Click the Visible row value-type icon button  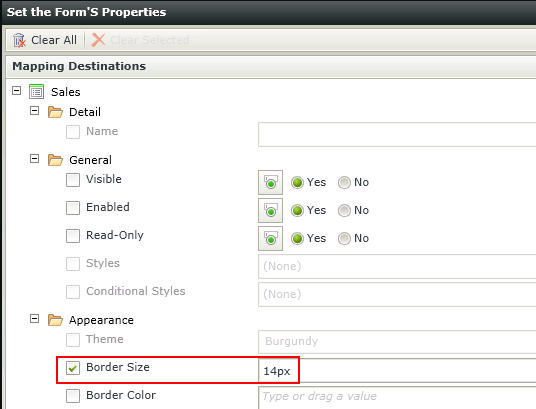270,182
